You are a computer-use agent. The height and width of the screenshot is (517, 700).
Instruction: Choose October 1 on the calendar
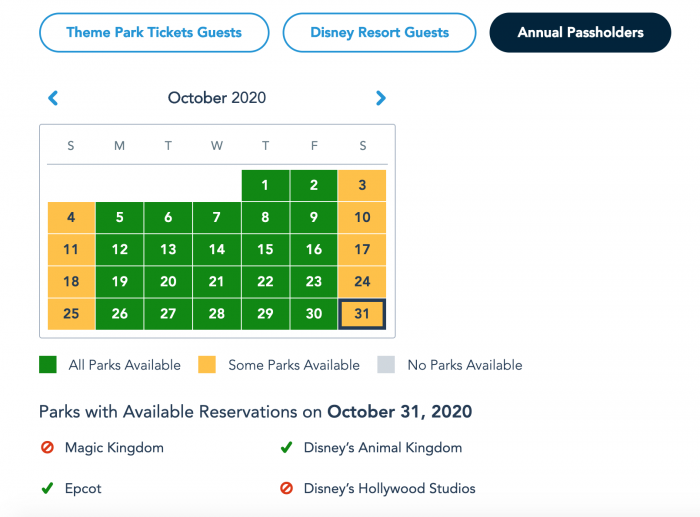pos(265,185)
